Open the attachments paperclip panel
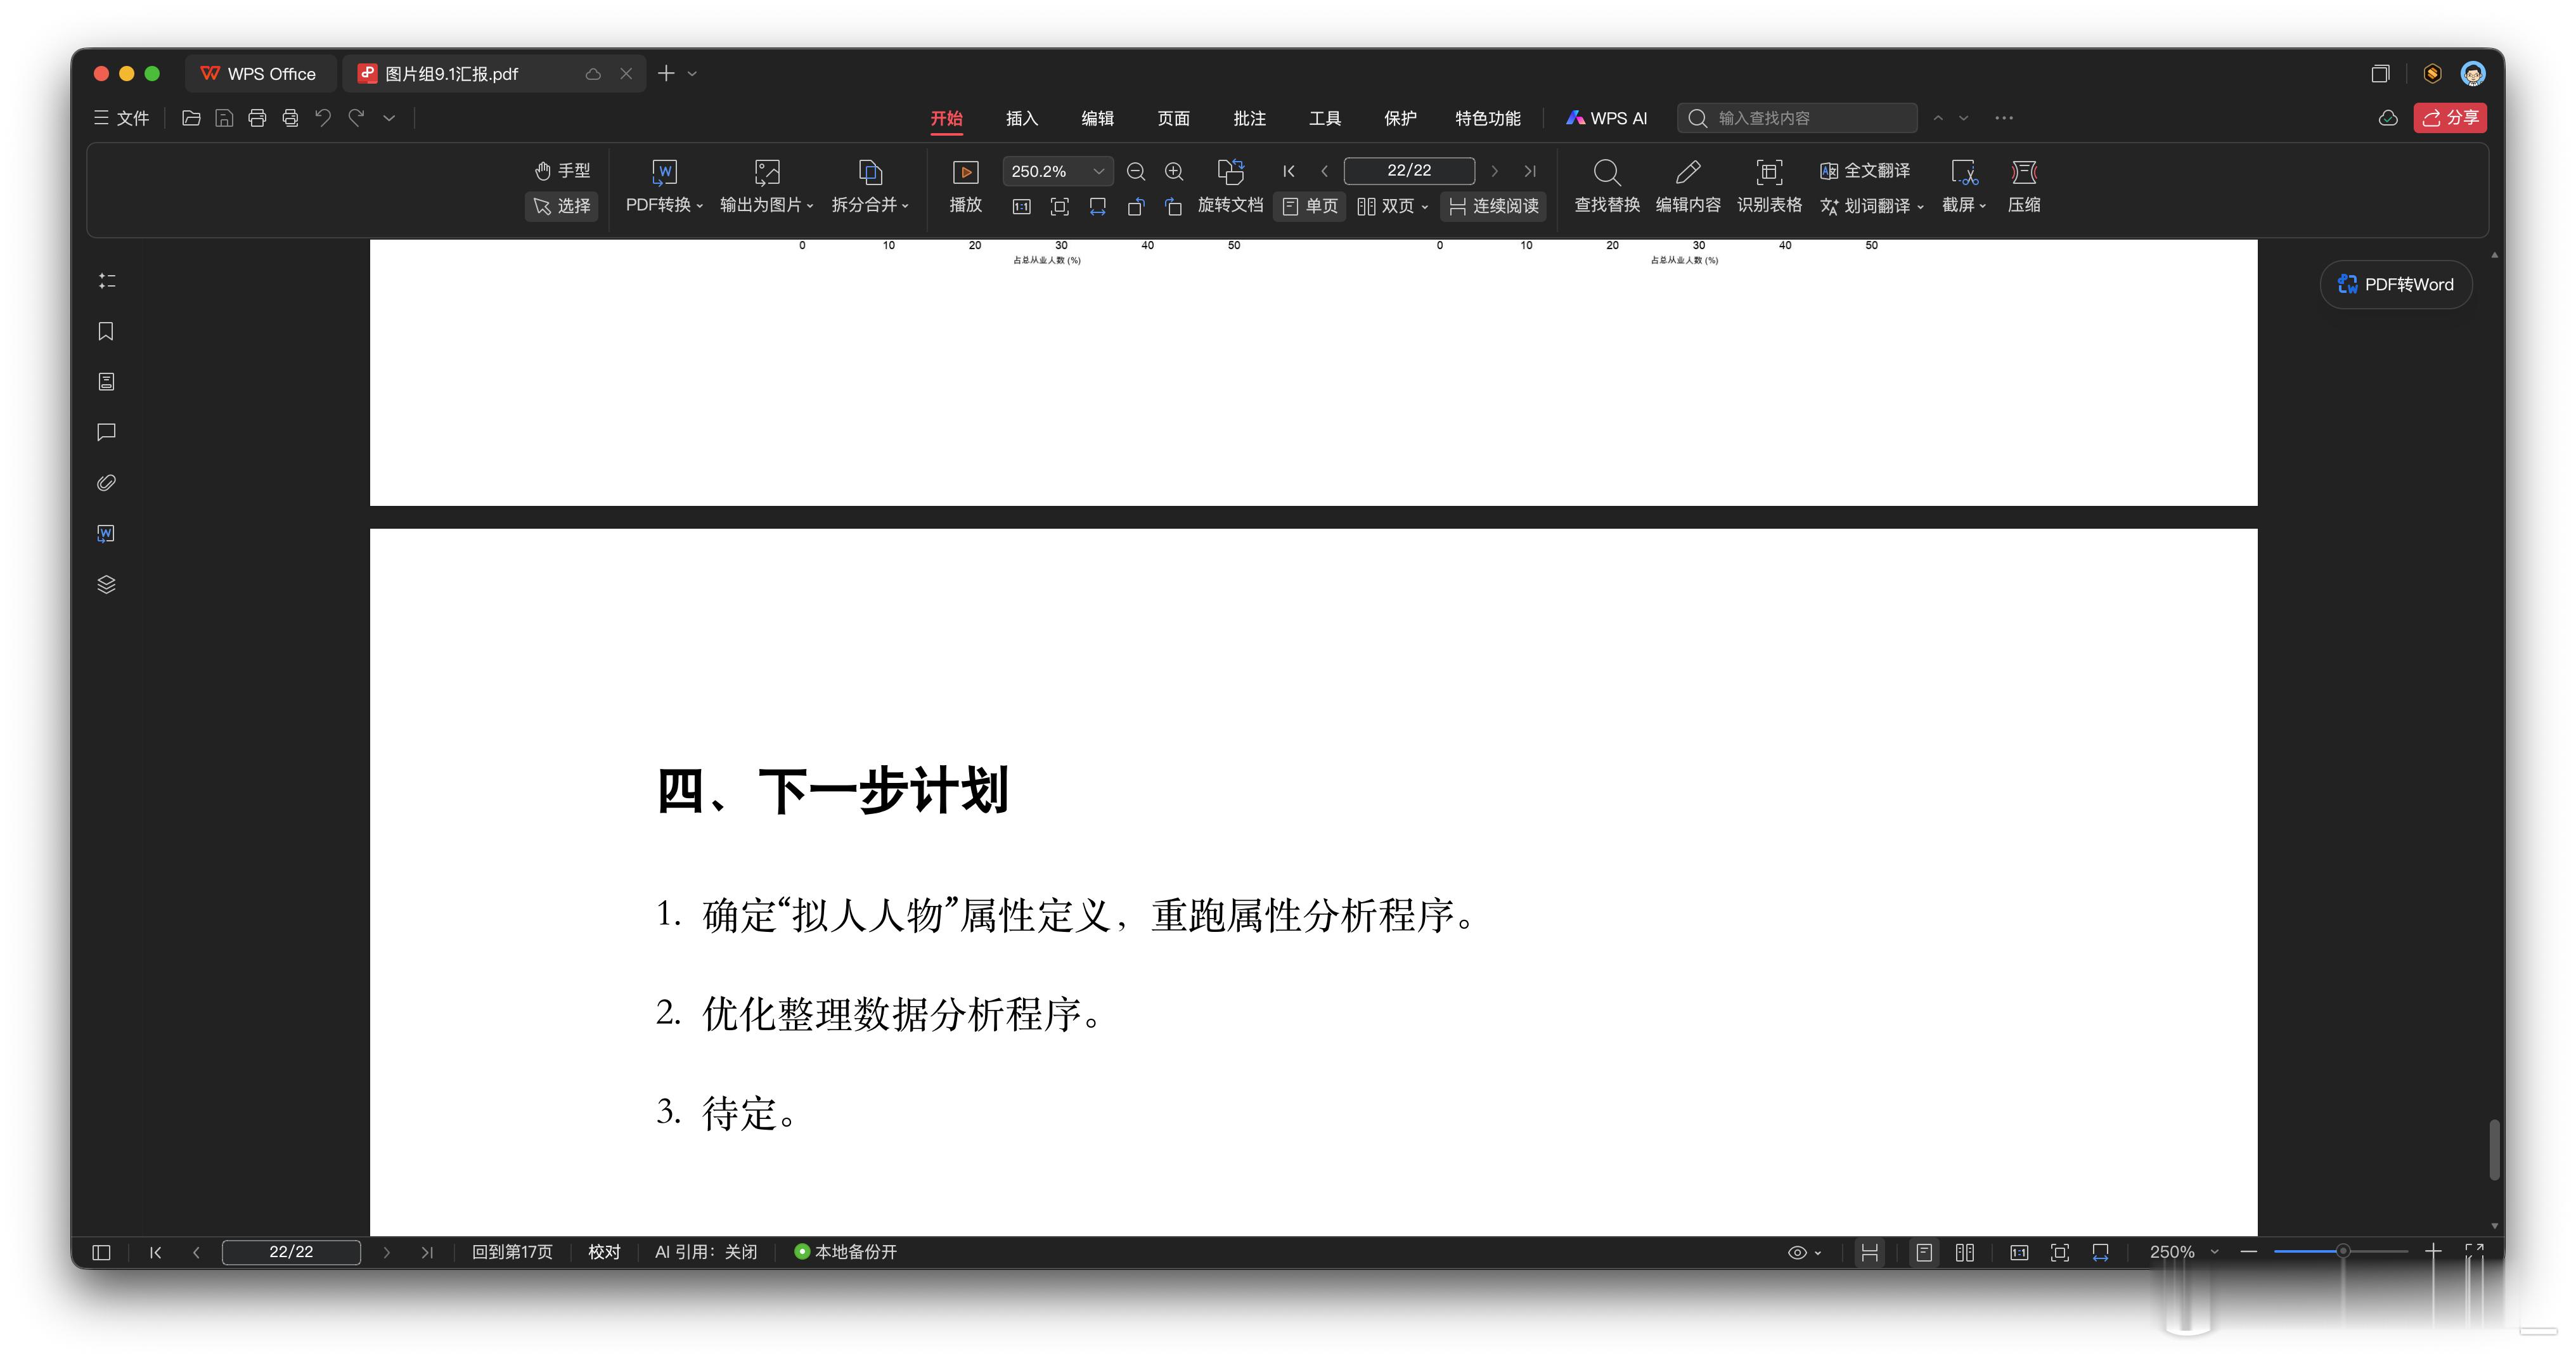This screenshot has height=1363, width=2576. (x=107, y=483)
